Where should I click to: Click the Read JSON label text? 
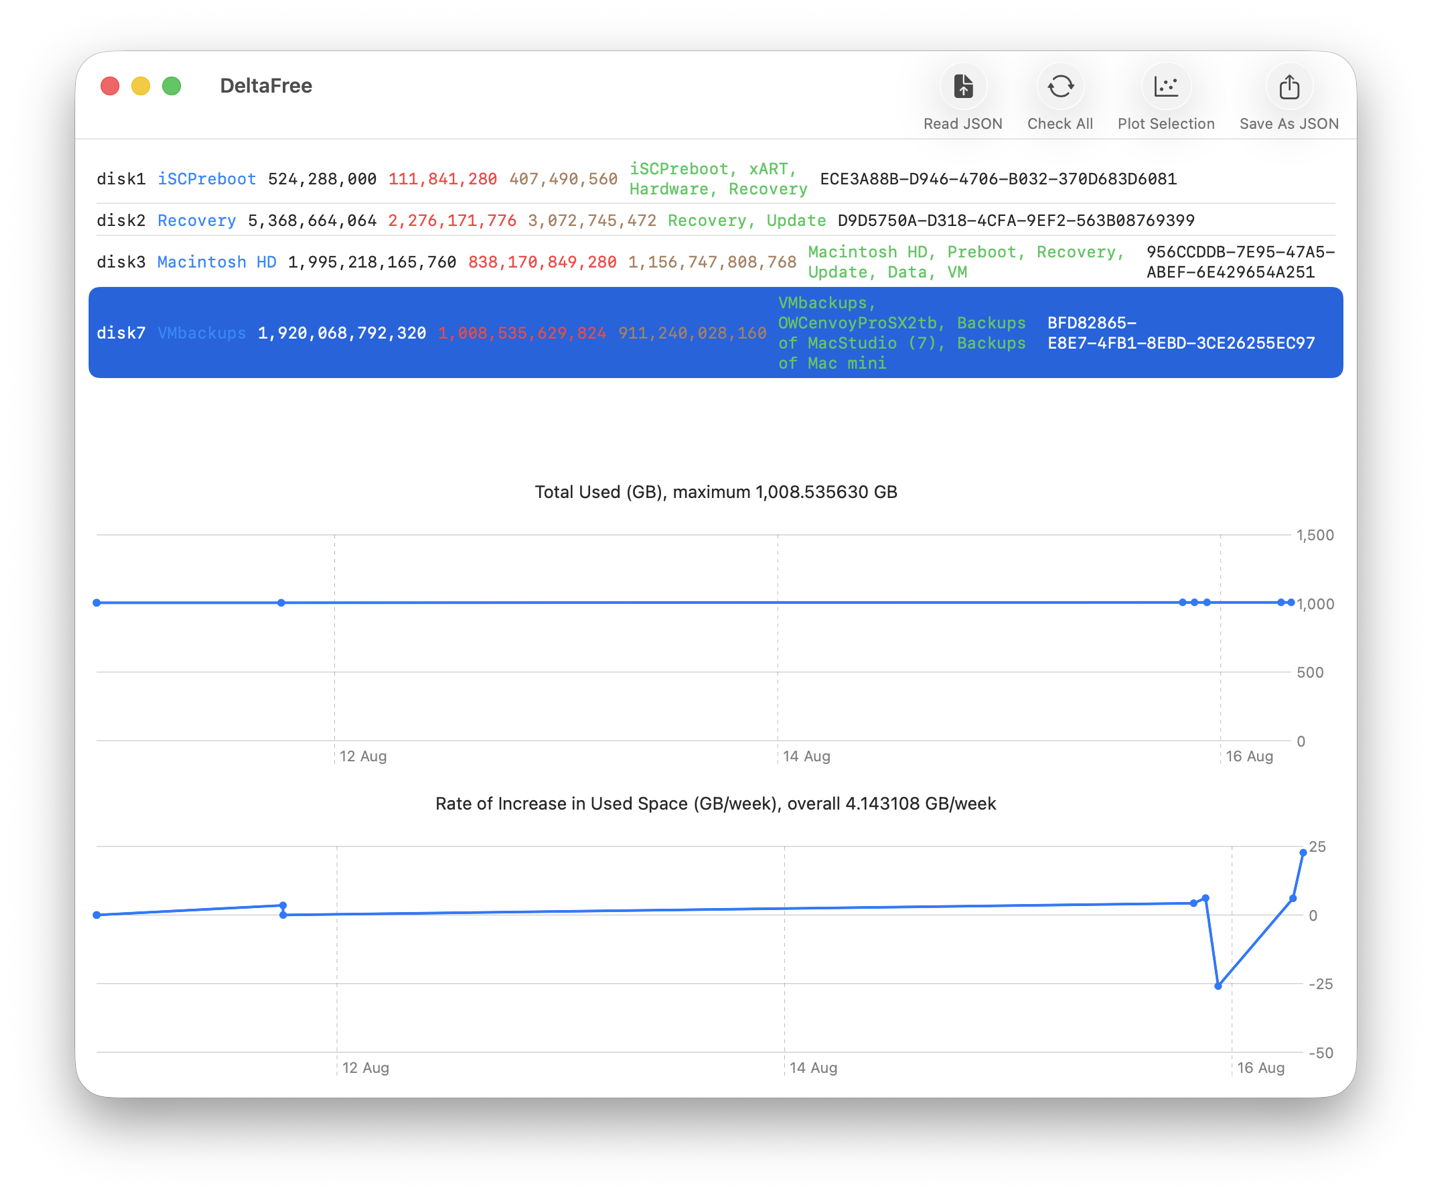click(x=963, y=124)
